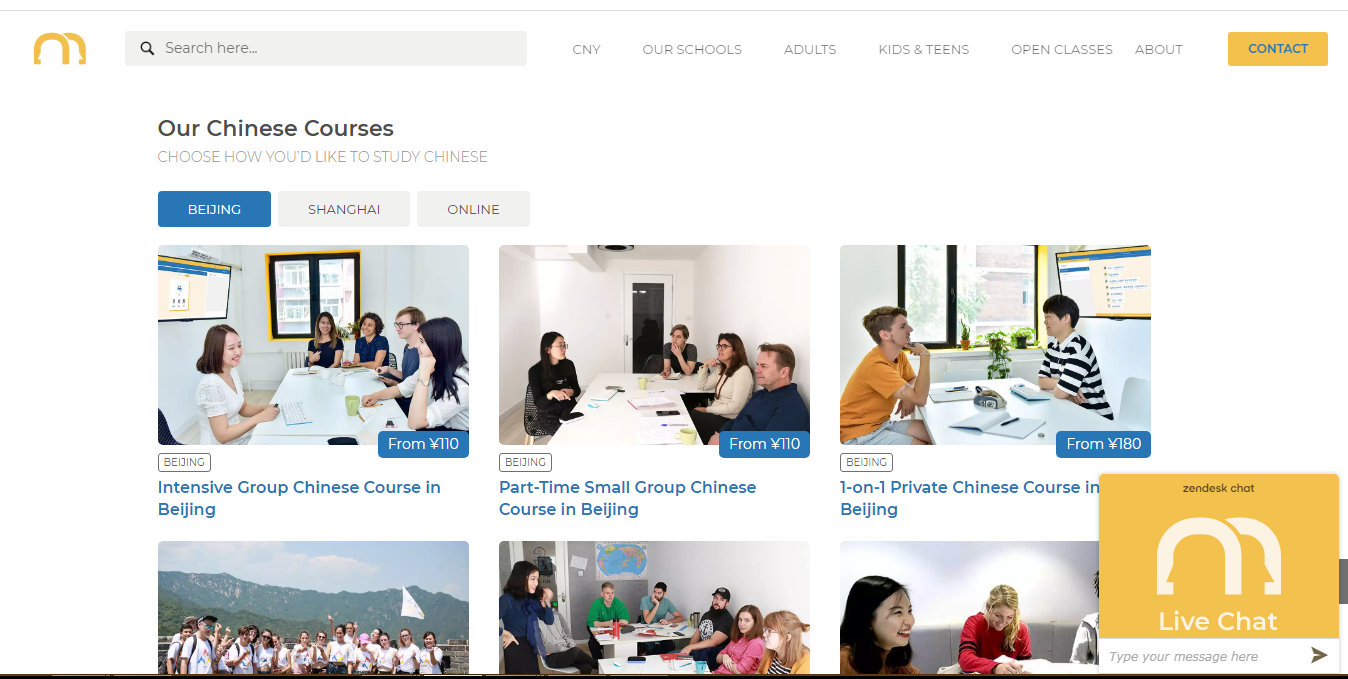Viewport: 1348px width, 679px height.
Task: Open Part-Time Small Group Chinese Course link
Action: click(627, 498)
